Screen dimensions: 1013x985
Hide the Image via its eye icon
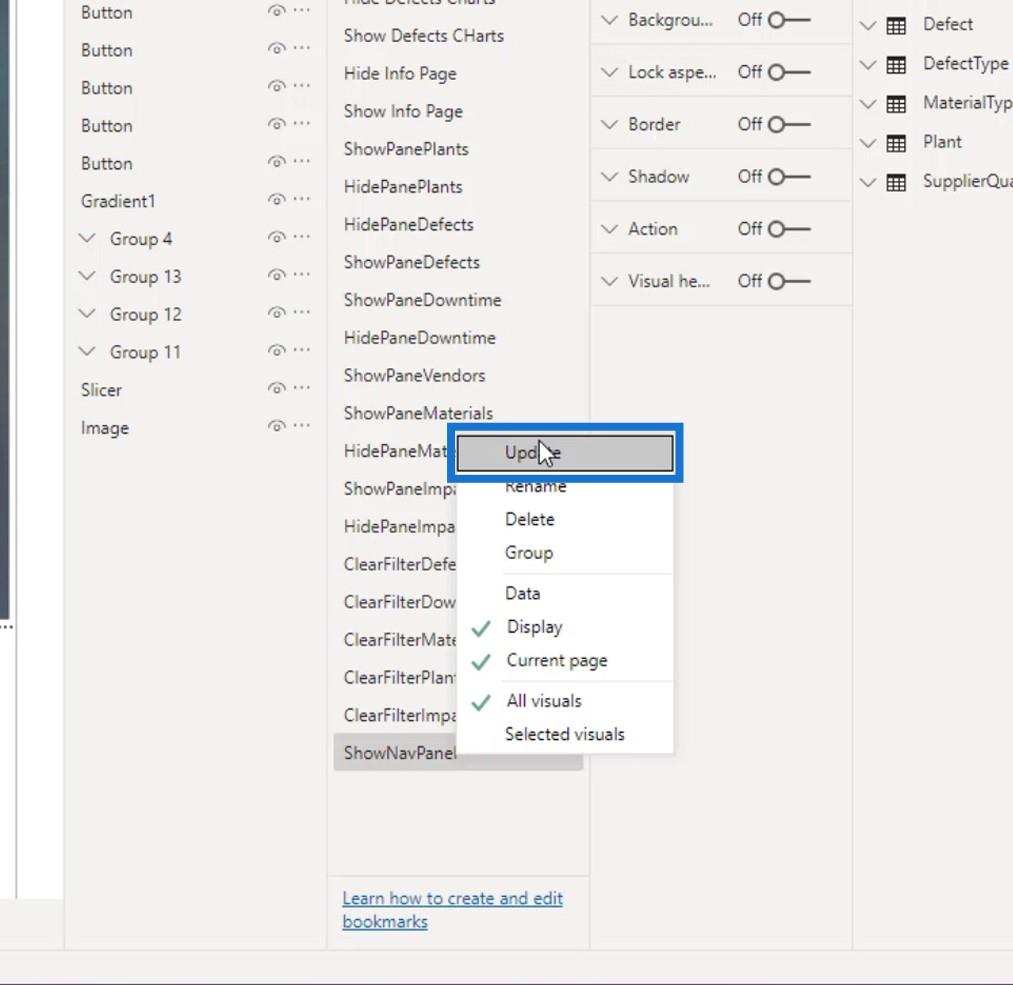coord(277,426)
